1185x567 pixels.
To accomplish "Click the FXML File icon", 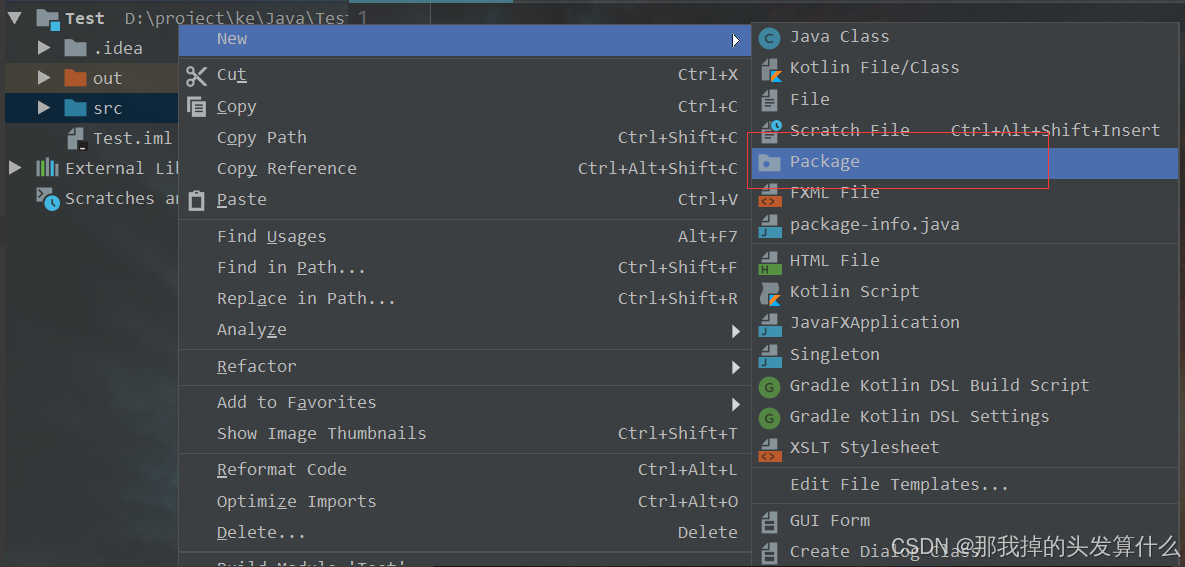I will (x=769, y=194).
